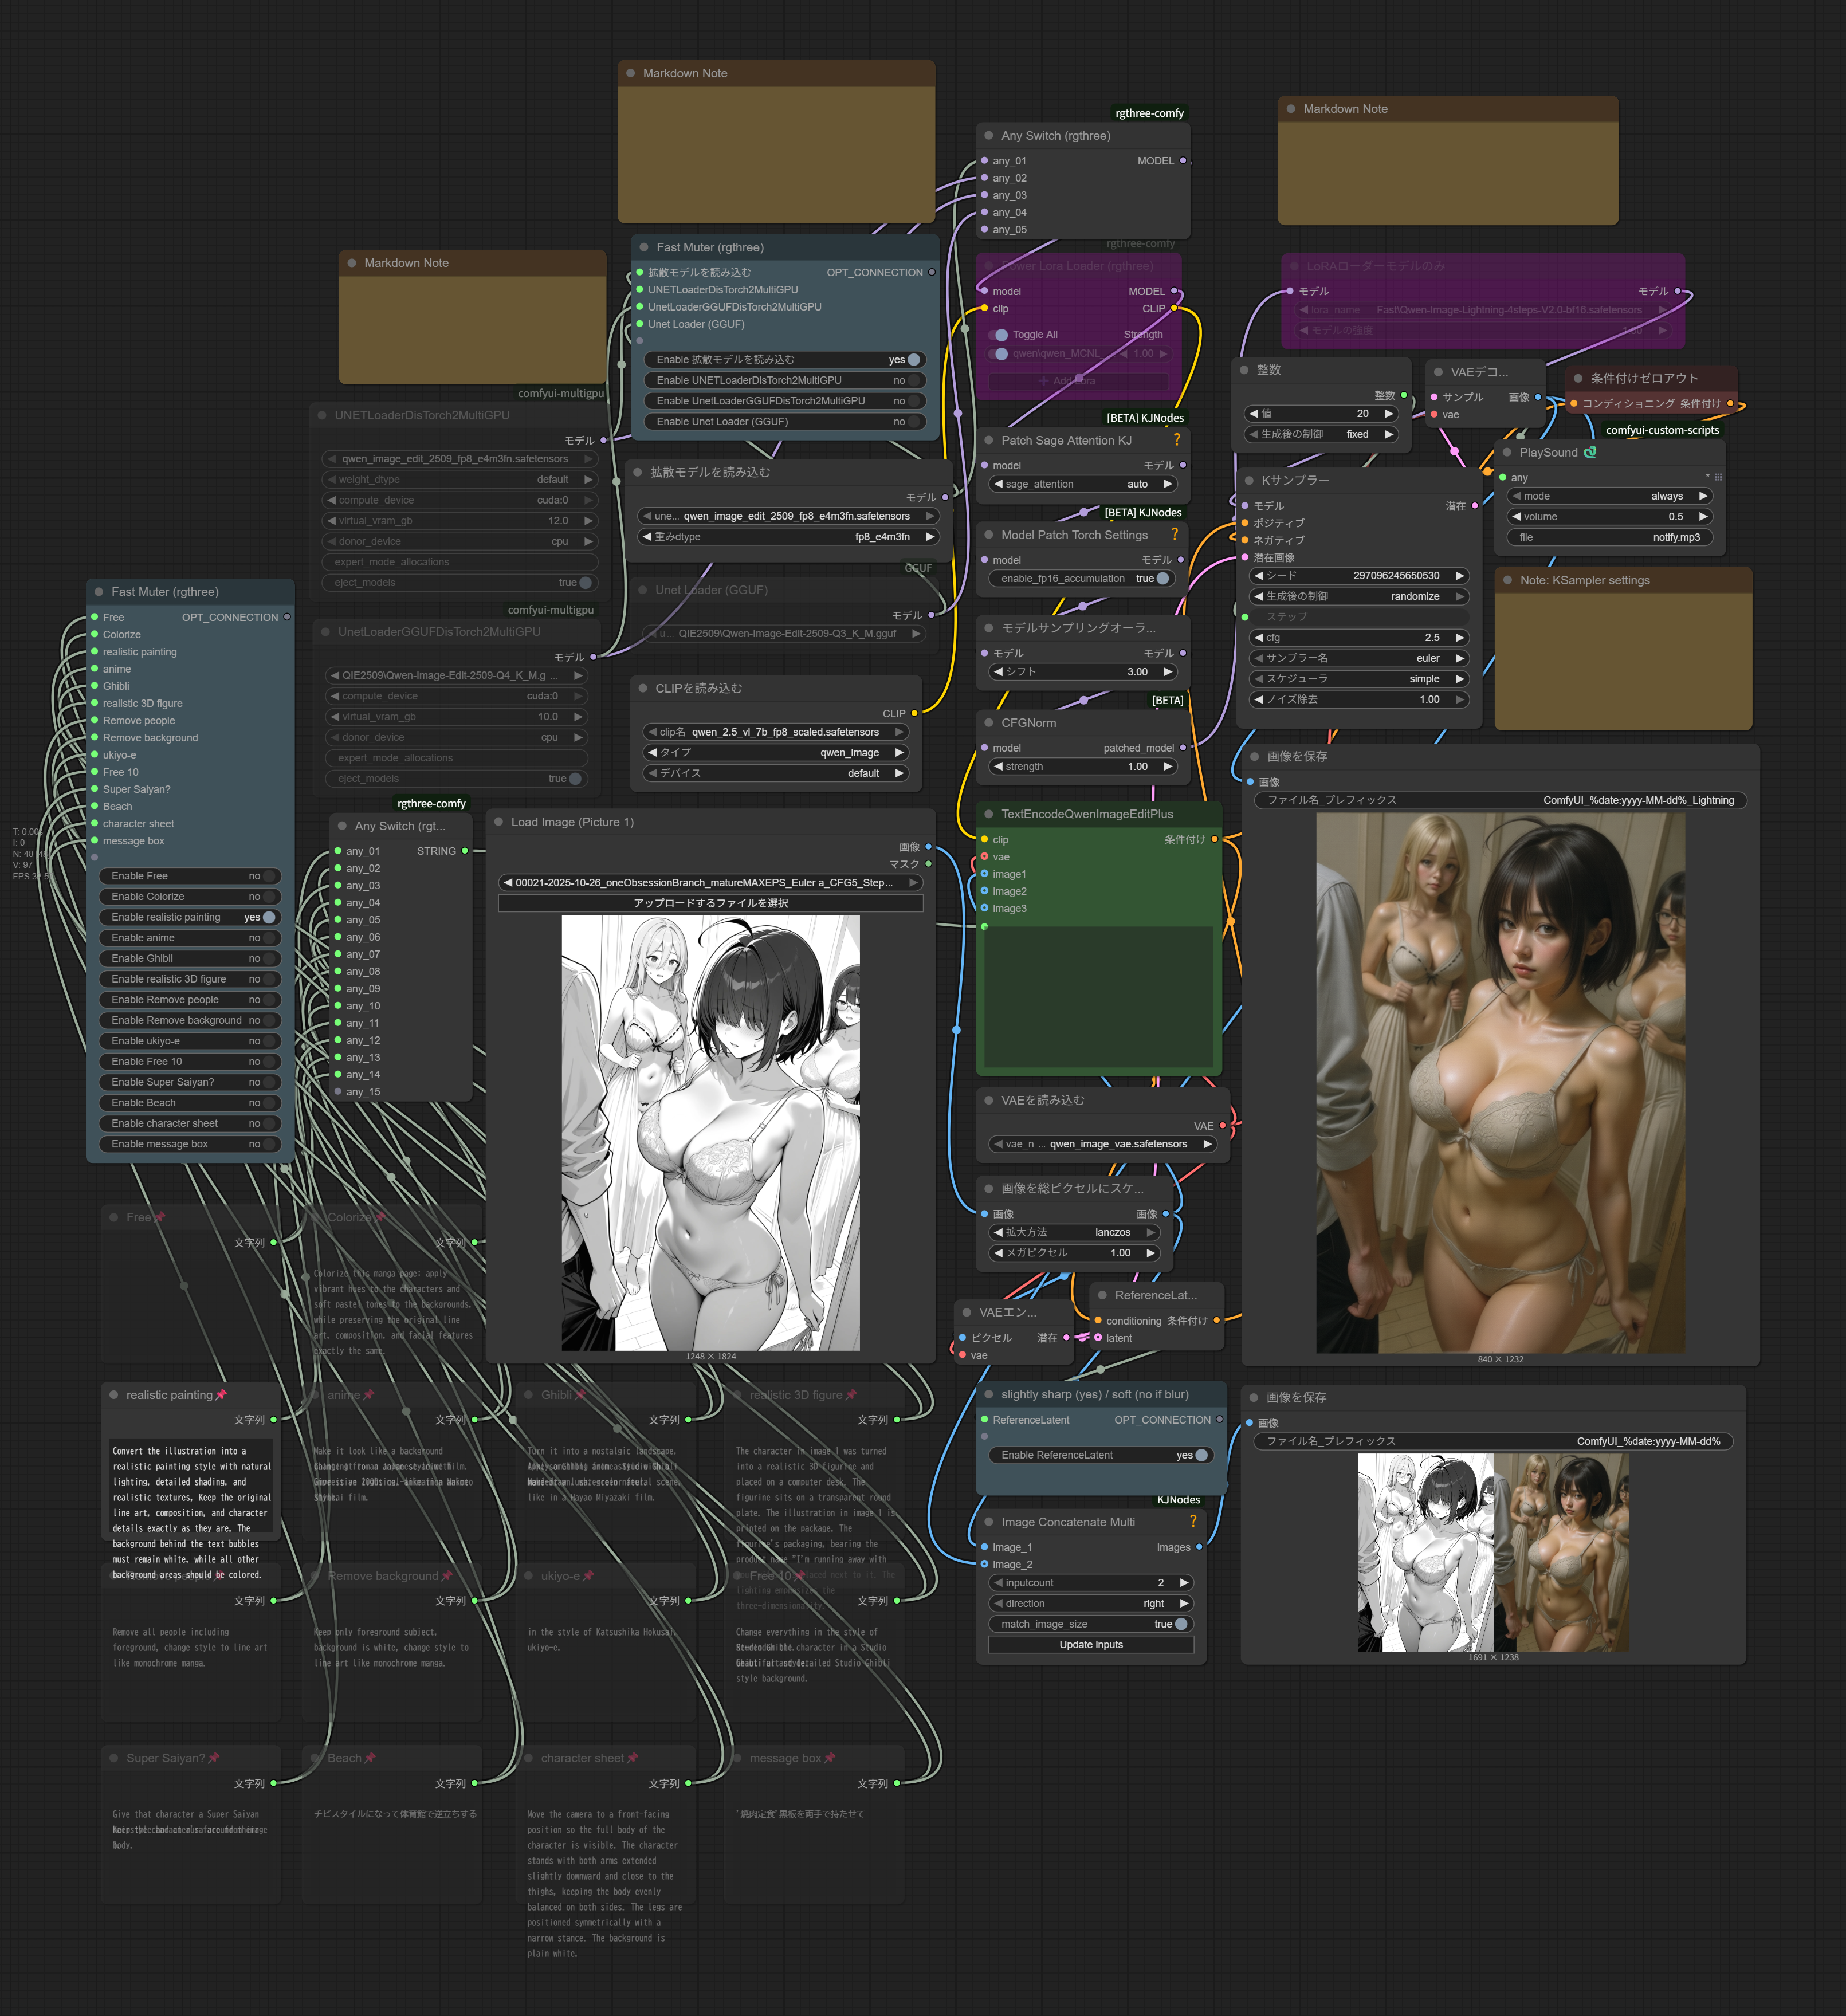Image resolution: width=1846 pixels, height=2016 pixels.
Task: Click help icon on Image Concatenate Multi node
Action: point(1192,1521)
